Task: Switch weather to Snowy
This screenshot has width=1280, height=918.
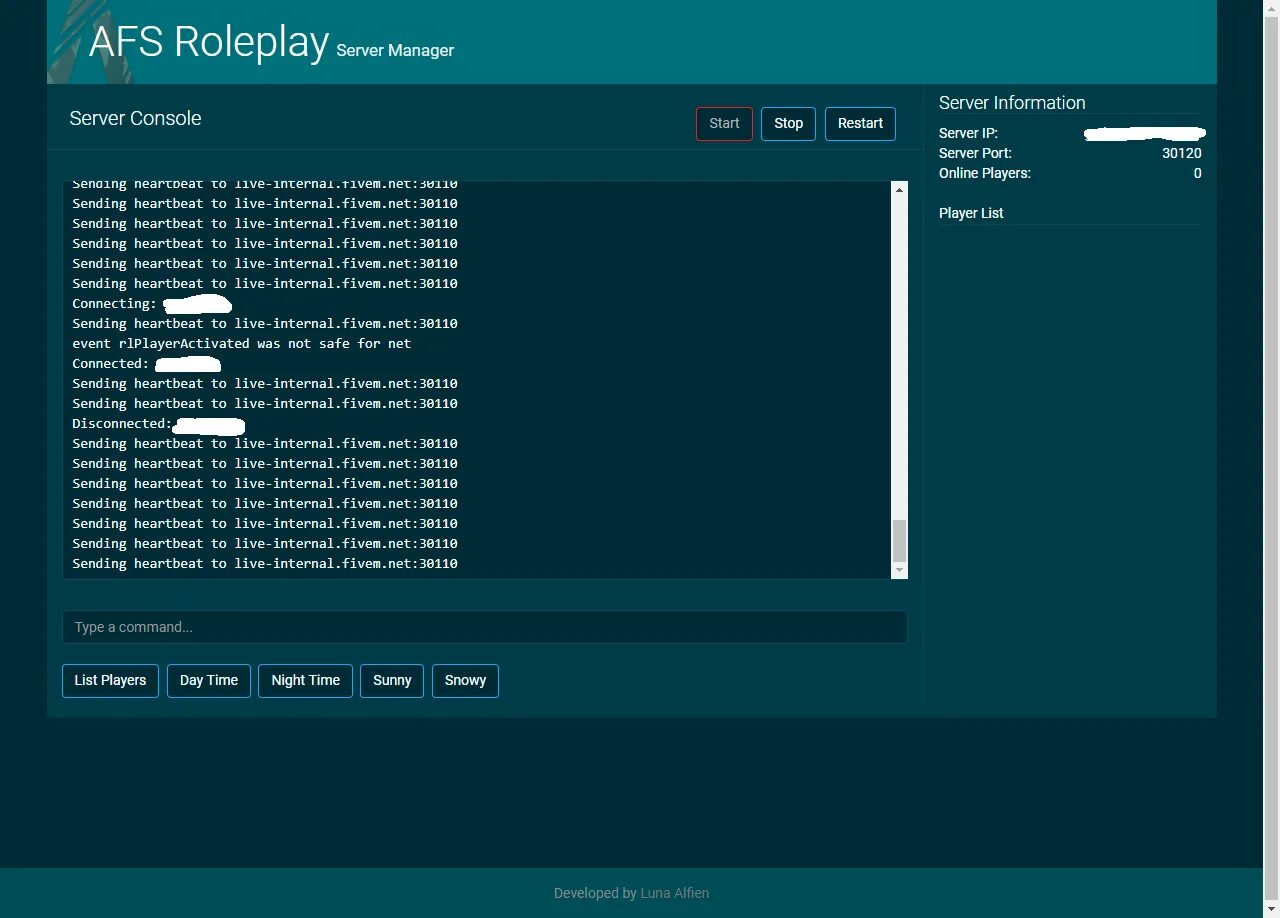Action: click(465, 681)
